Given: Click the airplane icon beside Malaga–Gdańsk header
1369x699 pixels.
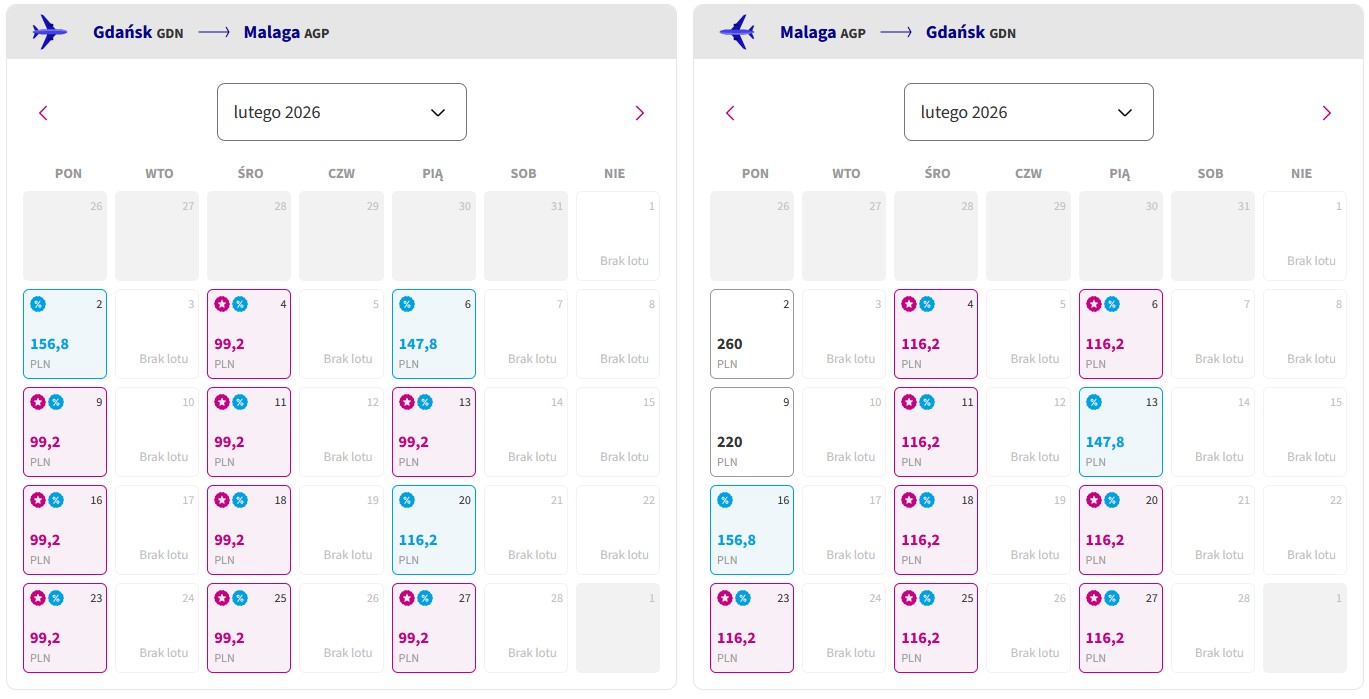Looking at the screenshot, I should 736,32.
